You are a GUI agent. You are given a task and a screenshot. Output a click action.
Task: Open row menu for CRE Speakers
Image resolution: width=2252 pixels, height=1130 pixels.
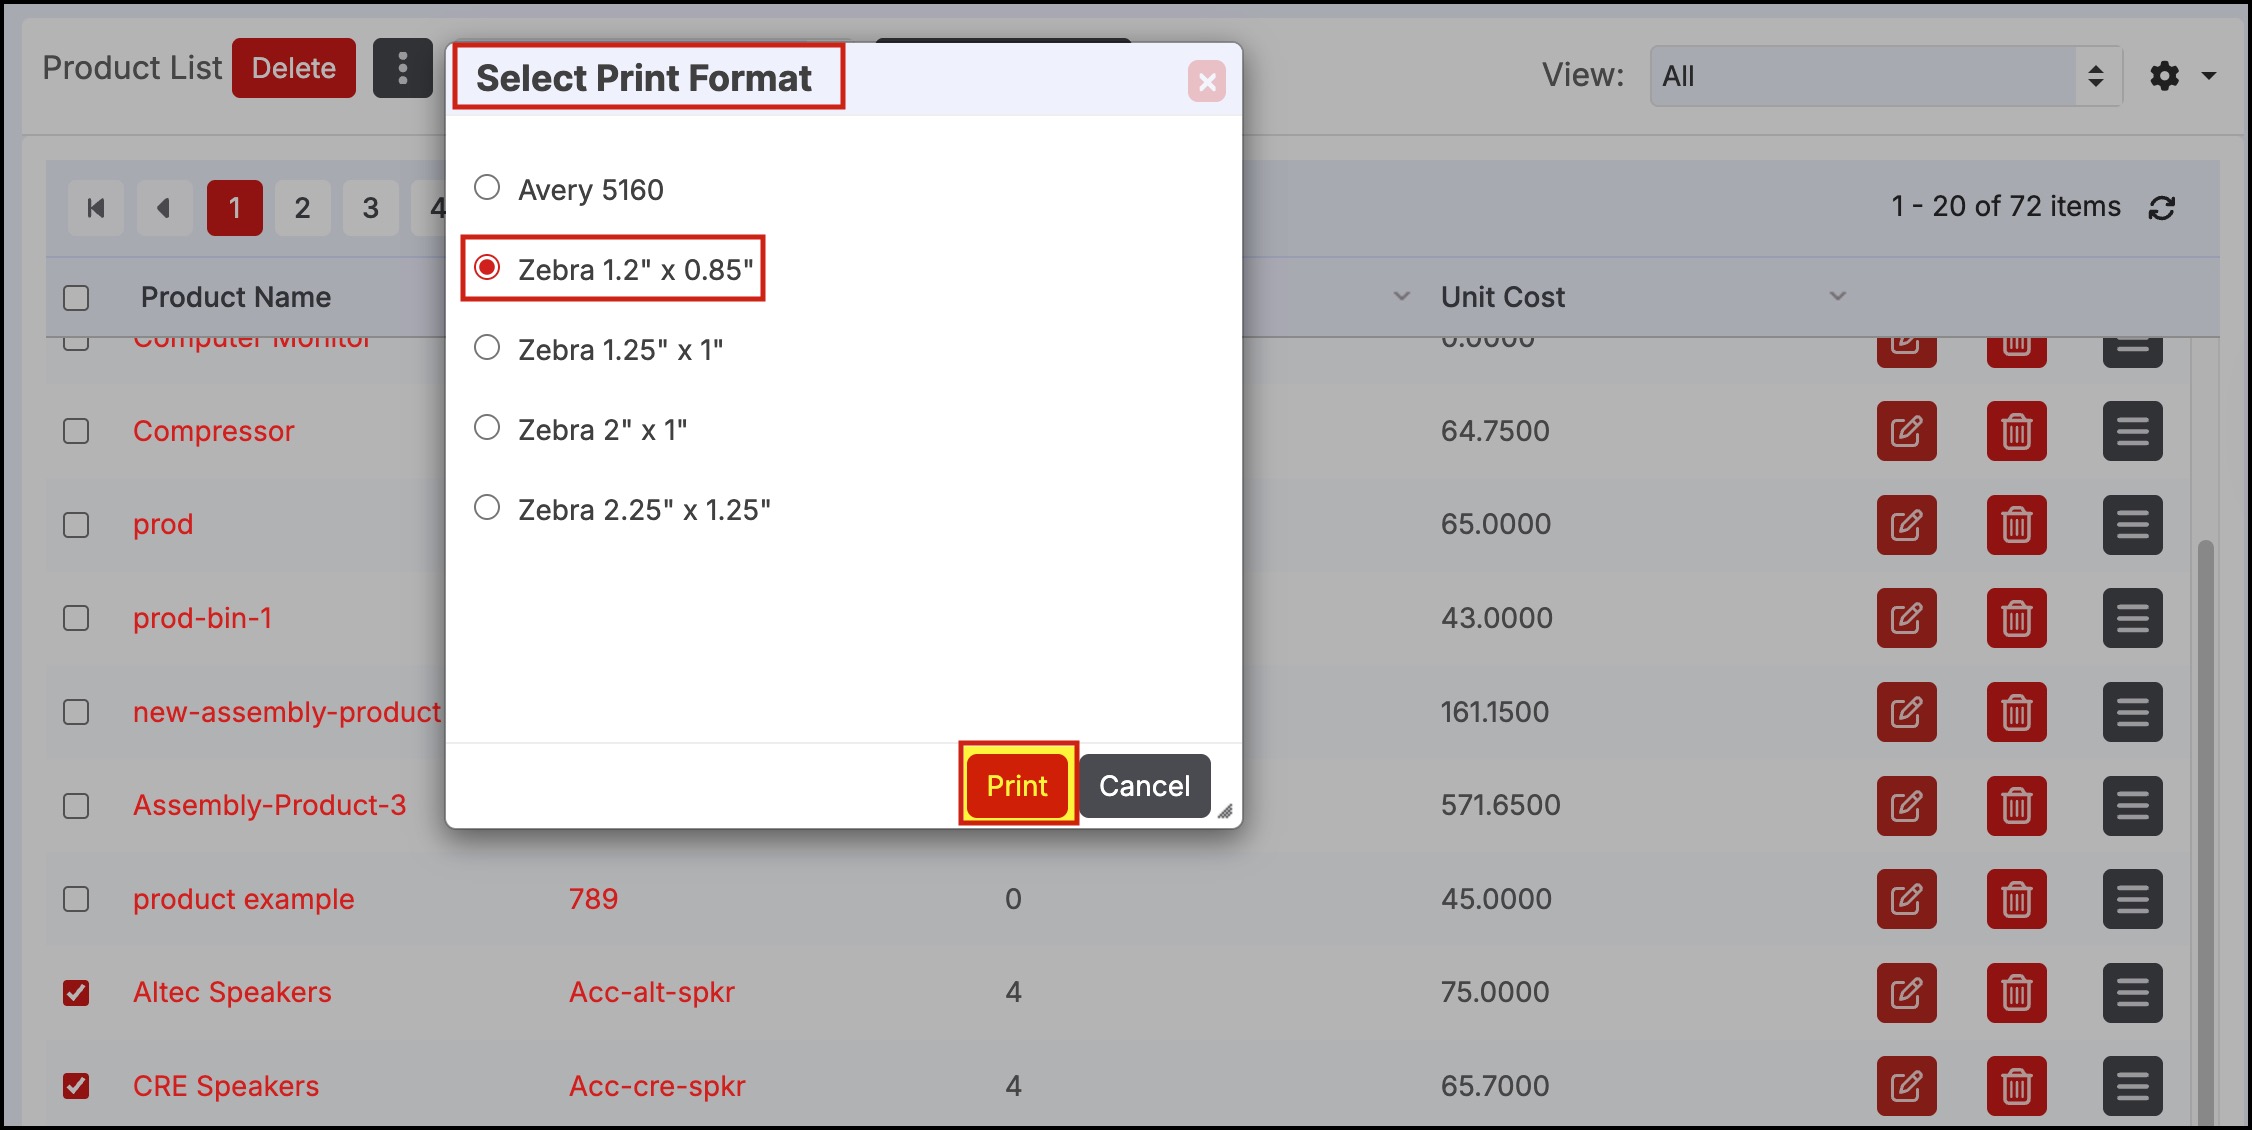pos(2132,1086)
